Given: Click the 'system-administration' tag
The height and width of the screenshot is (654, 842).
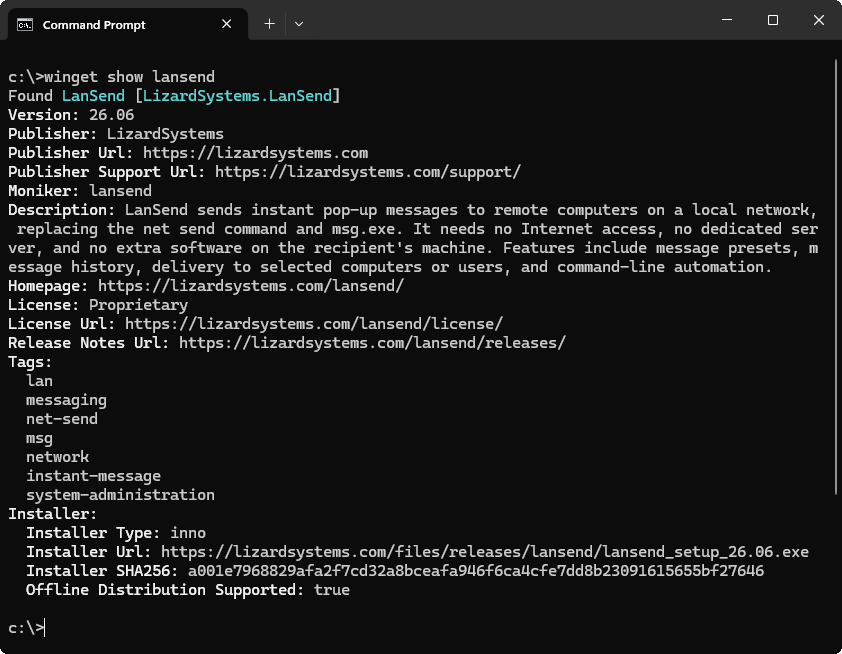Looking at the screenshot, I should point(120,495).
